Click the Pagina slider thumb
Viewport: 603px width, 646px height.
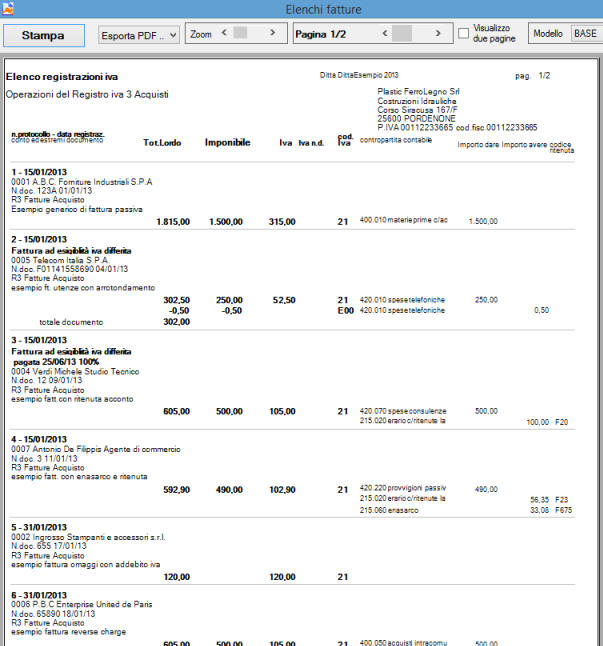pos(402,33)
